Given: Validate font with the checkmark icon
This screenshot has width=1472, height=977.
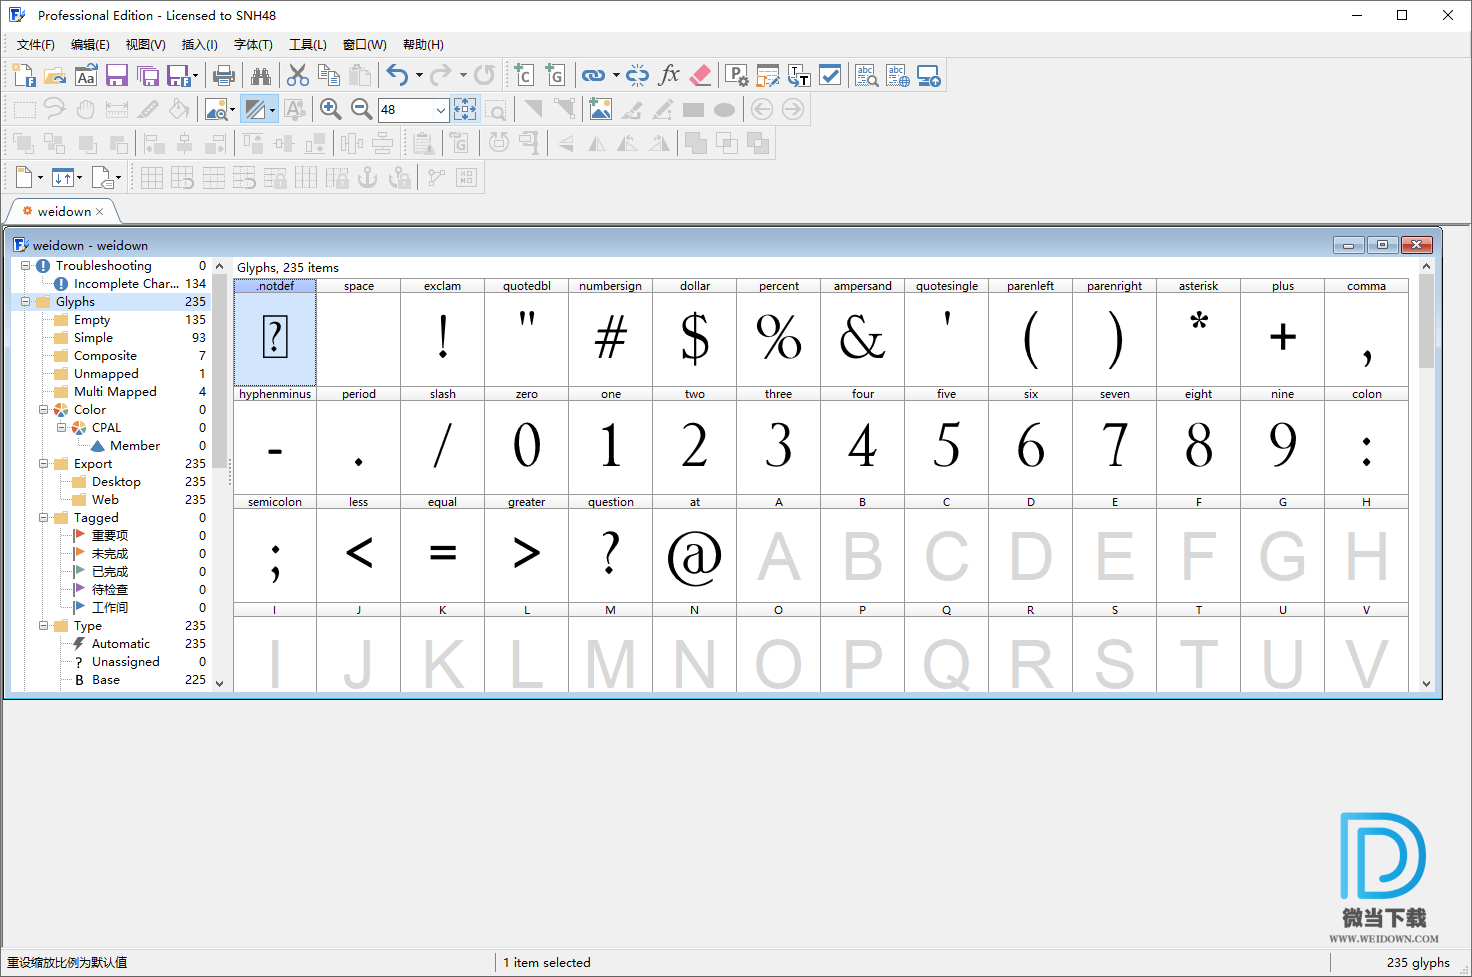Looking at the screenshot, I should click(x=830, y=75).
